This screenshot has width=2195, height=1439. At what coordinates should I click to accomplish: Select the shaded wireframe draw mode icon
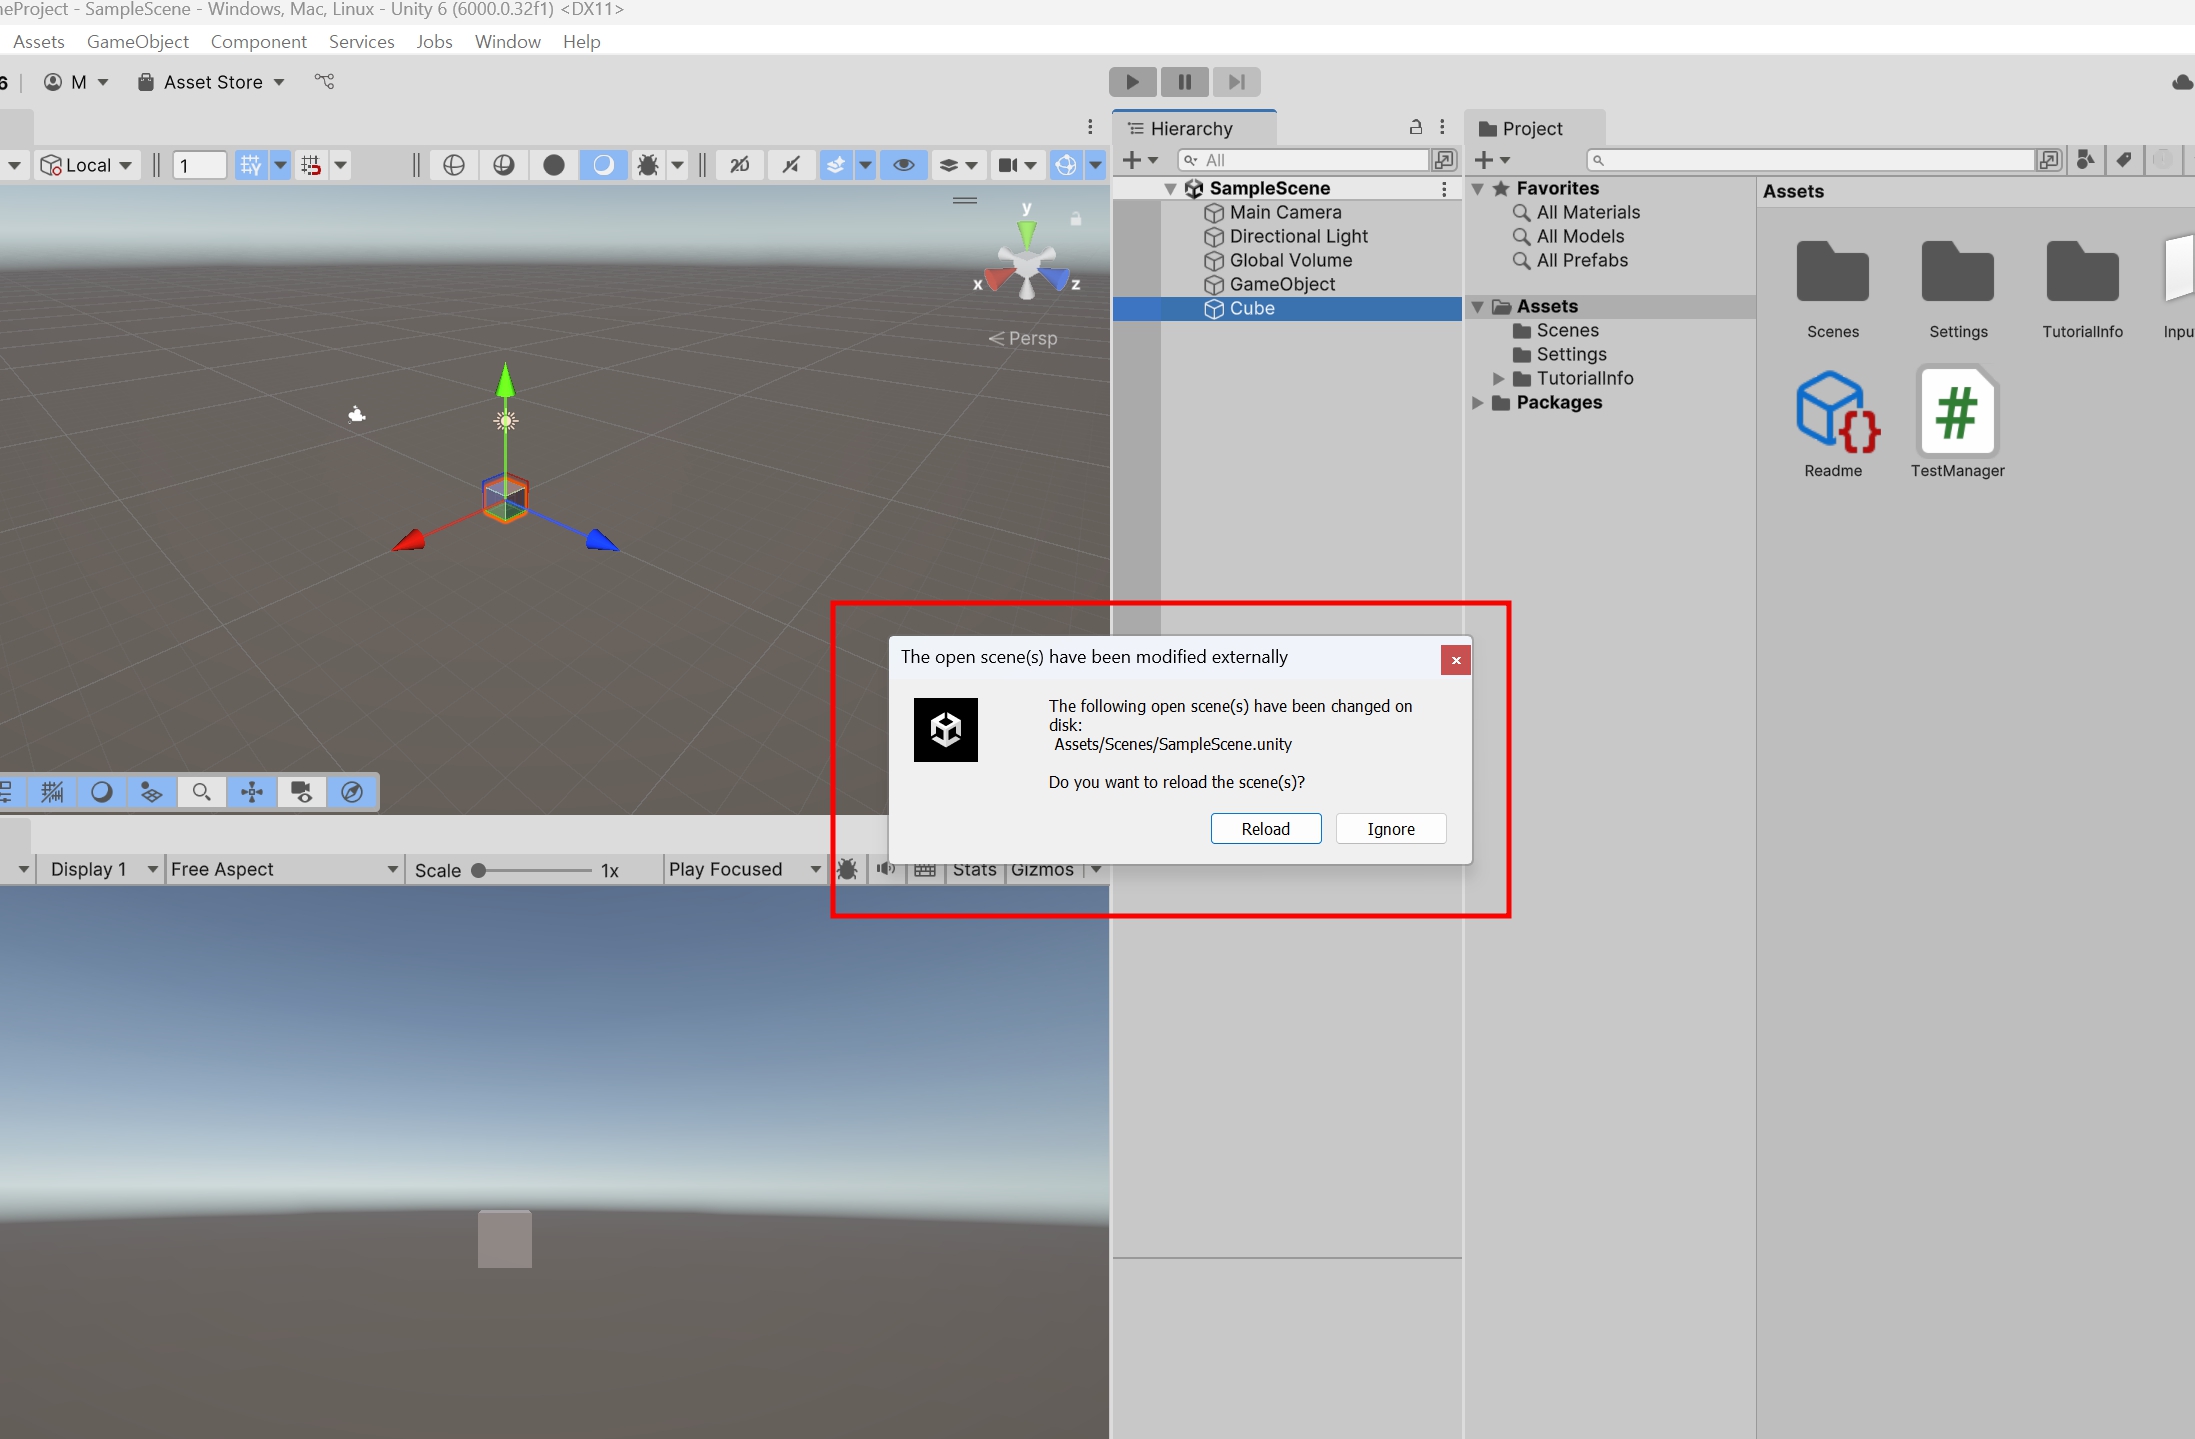point(504,165)
